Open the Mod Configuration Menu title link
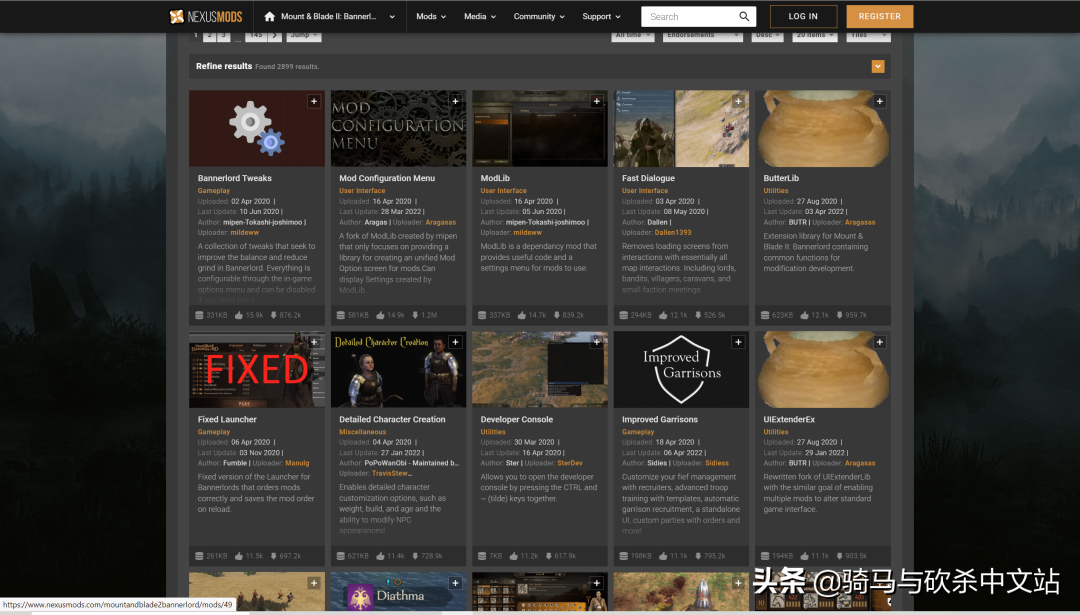Screen dimensions: 1080x615 point(387,178)
